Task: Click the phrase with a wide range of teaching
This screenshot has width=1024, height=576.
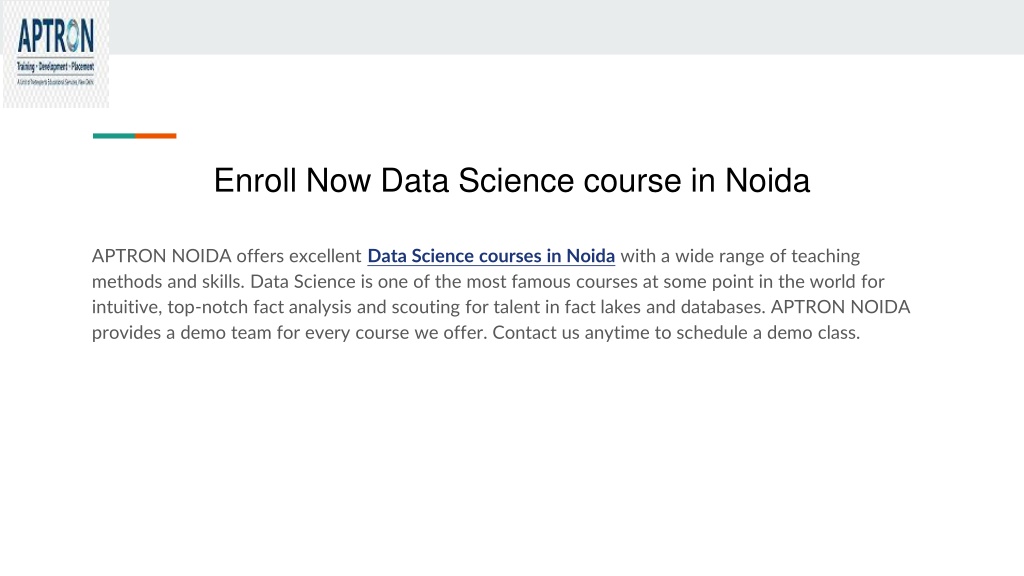Action: 740,256
